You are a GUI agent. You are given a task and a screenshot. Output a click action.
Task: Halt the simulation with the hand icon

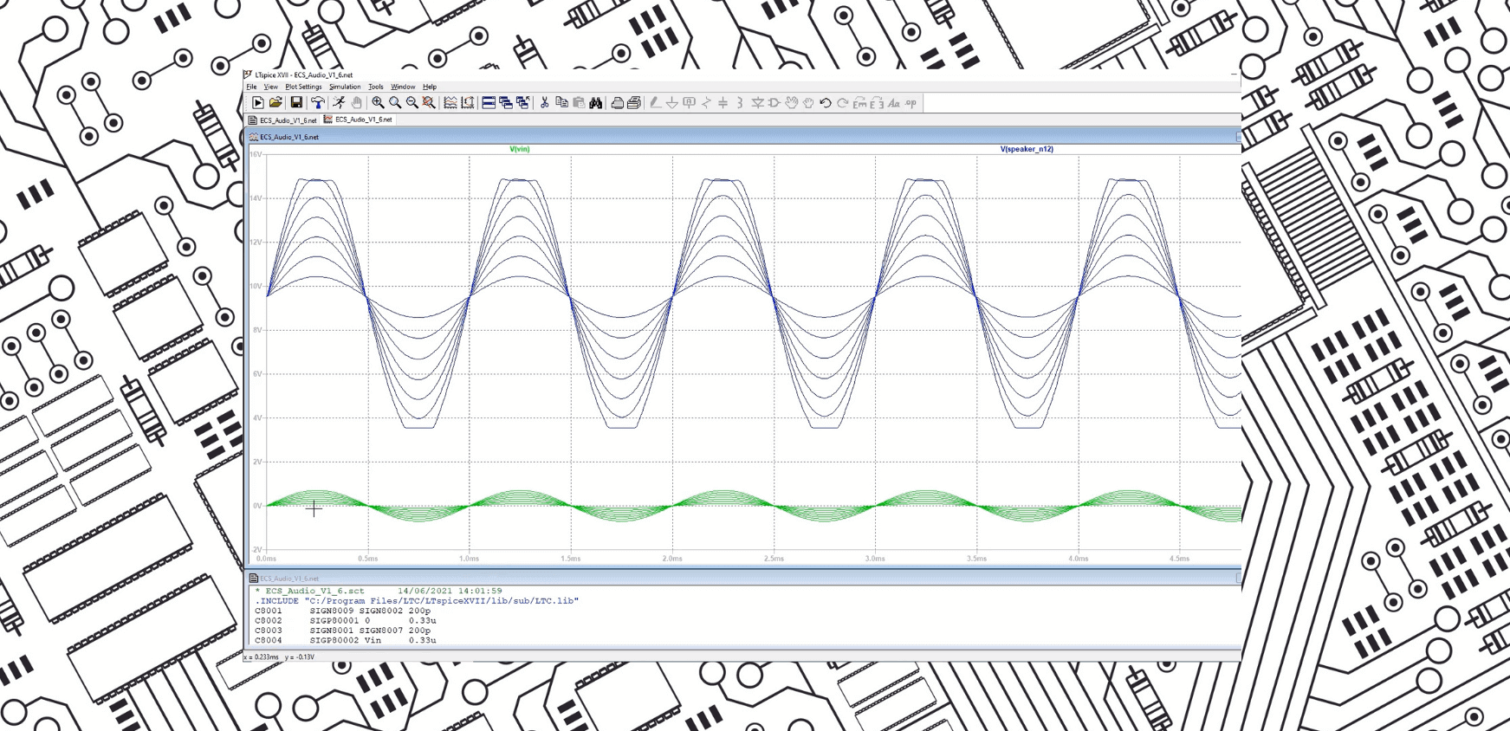(x=356, y=102)
